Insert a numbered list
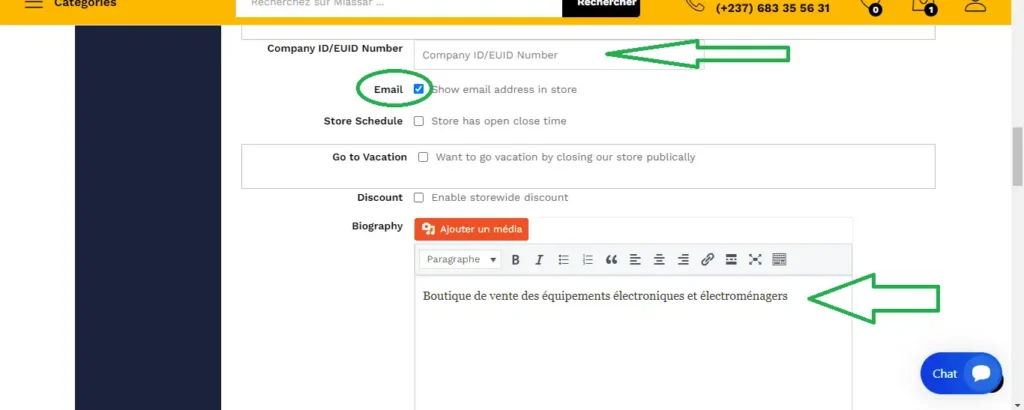The height and width of the screenshot is (410, 1024). click(588, 260)
